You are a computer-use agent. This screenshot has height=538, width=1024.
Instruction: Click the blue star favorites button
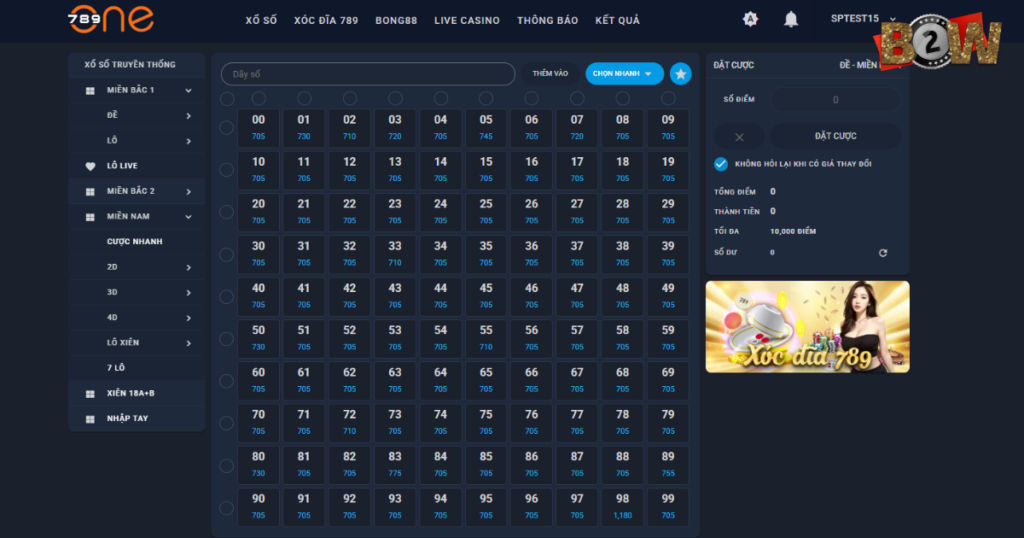pyautogui.click(x=680, y=74)
